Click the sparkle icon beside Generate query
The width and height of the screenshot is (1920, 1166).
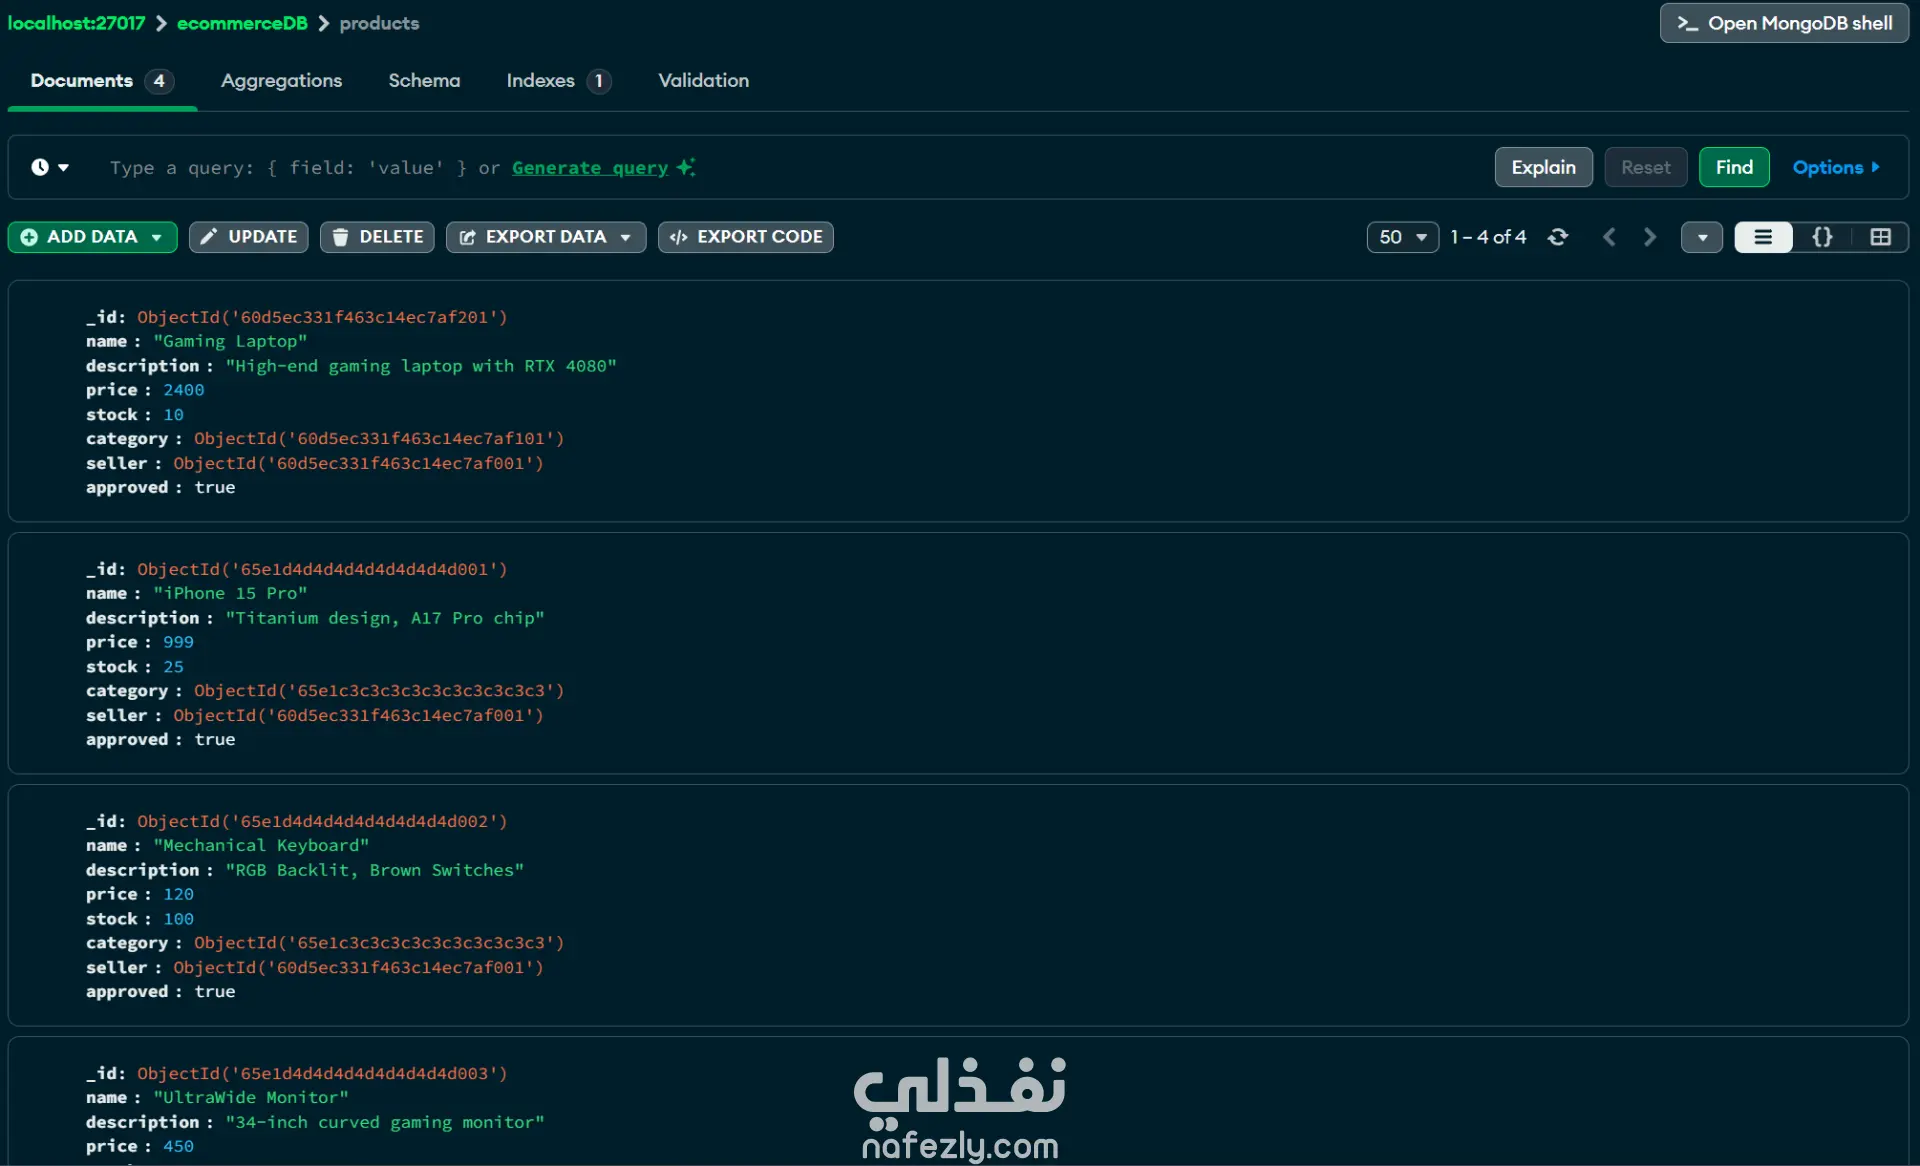[x=686, y=167]
